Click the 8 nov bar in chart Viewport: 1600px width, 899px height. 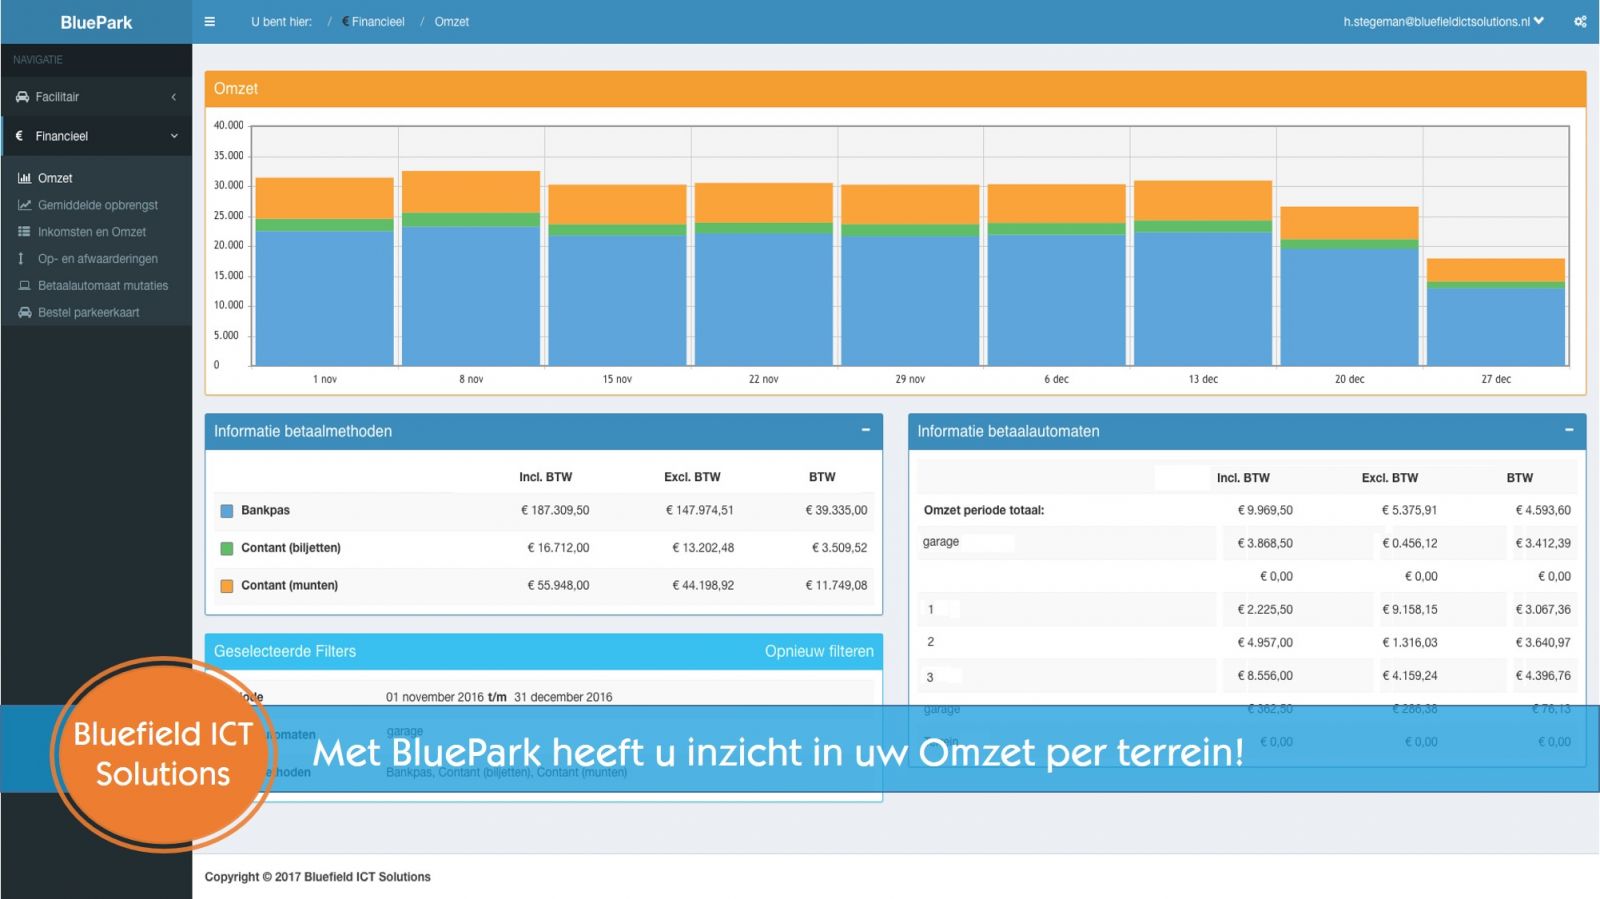pos(471,268)
